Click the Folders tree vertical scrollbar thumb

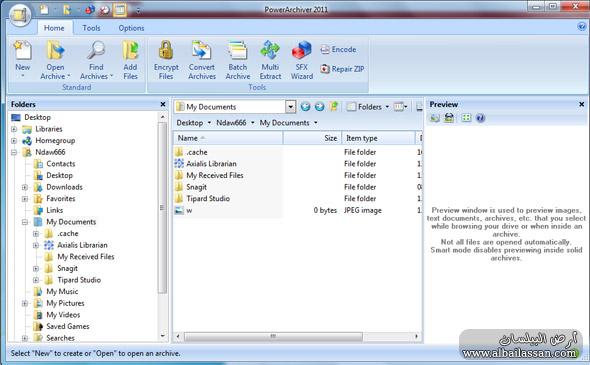[x=163, y=208]
